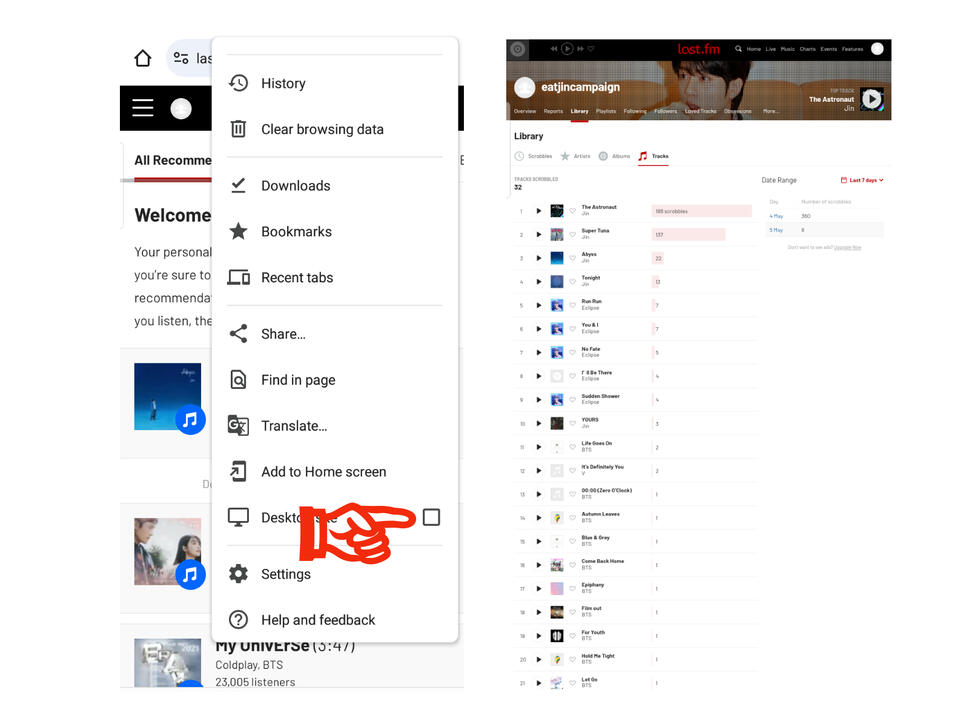Toggle play in the last.fm player bar
This screenshot has width=969, height=727.
click(566, 49)
